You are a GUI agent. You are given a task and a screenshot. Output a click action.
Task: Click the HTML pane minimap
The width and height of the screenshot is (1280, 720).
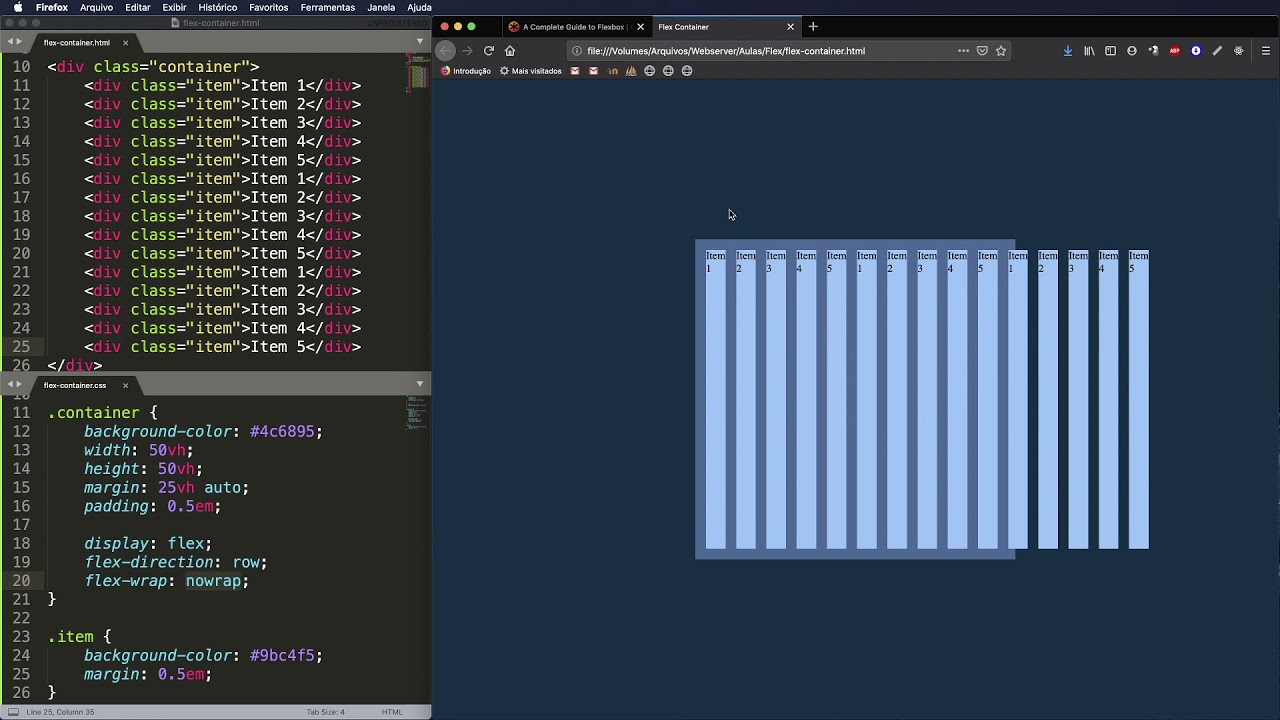pyautogui.click(x=417, y=73)
